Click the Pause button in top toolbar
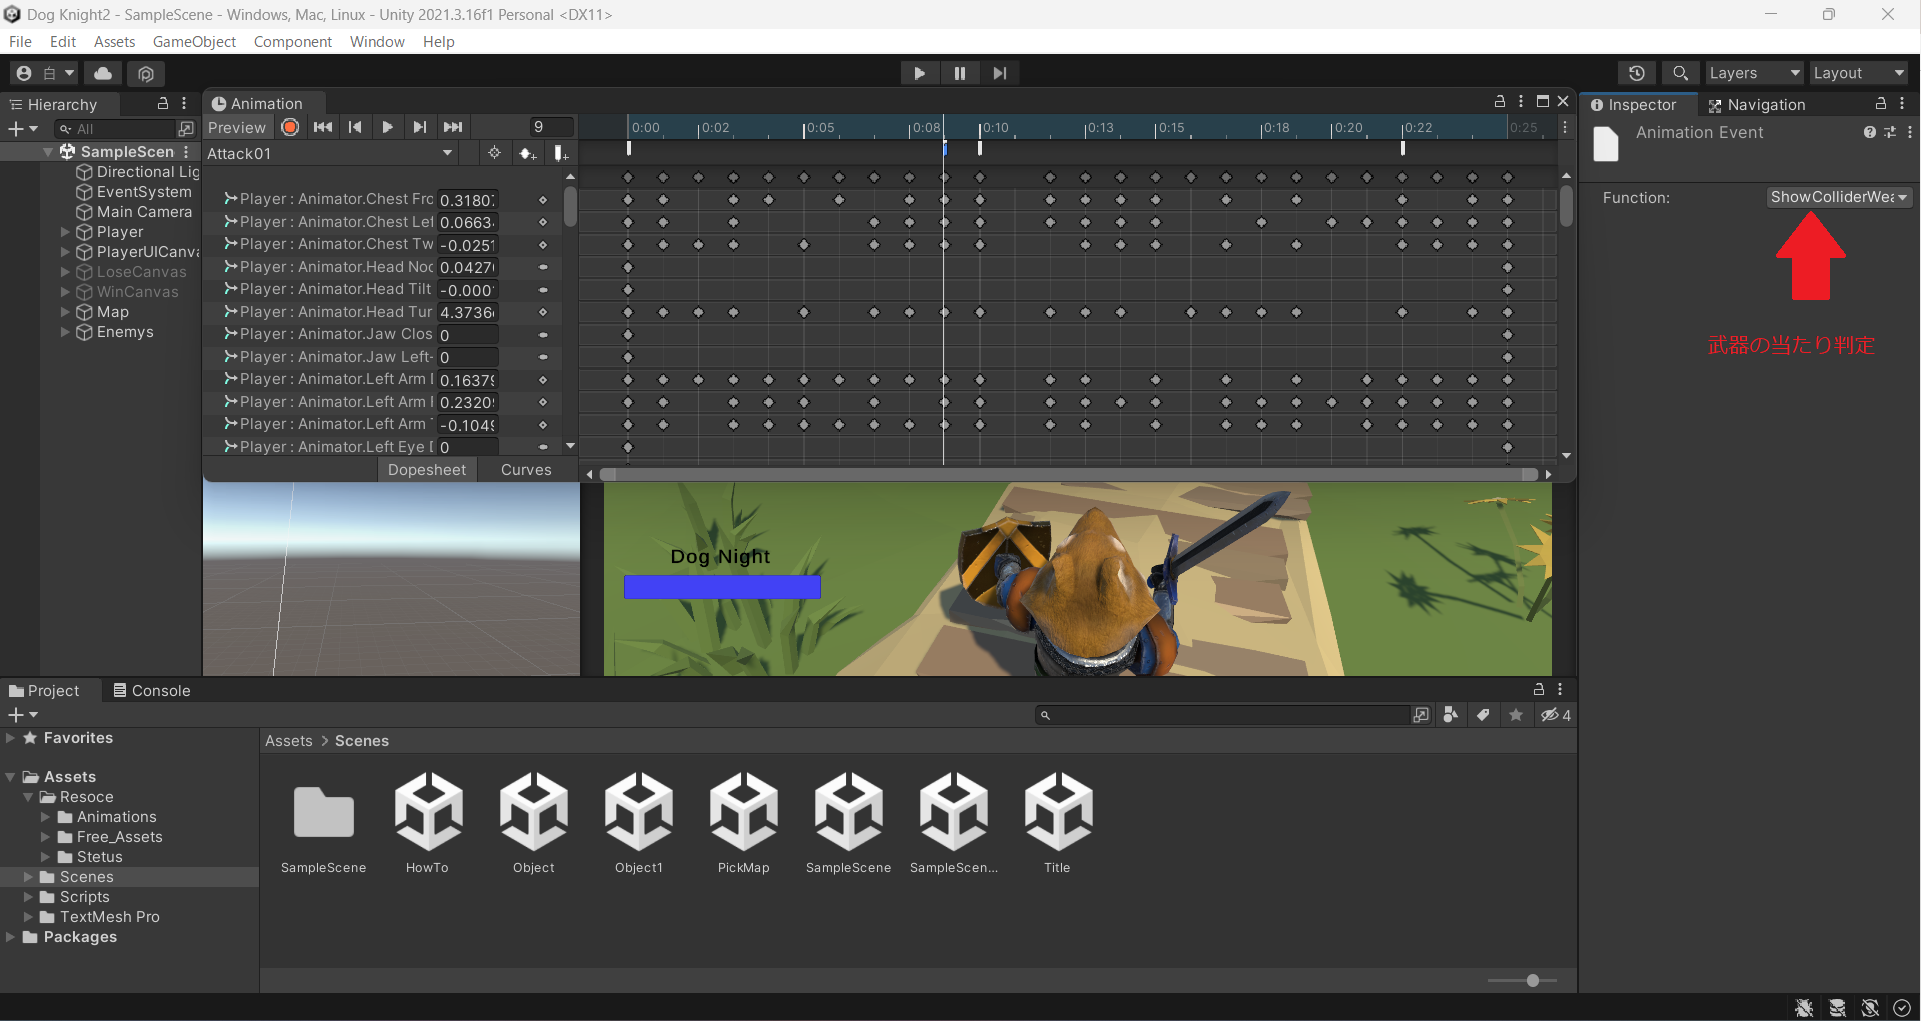 [959, 73]
